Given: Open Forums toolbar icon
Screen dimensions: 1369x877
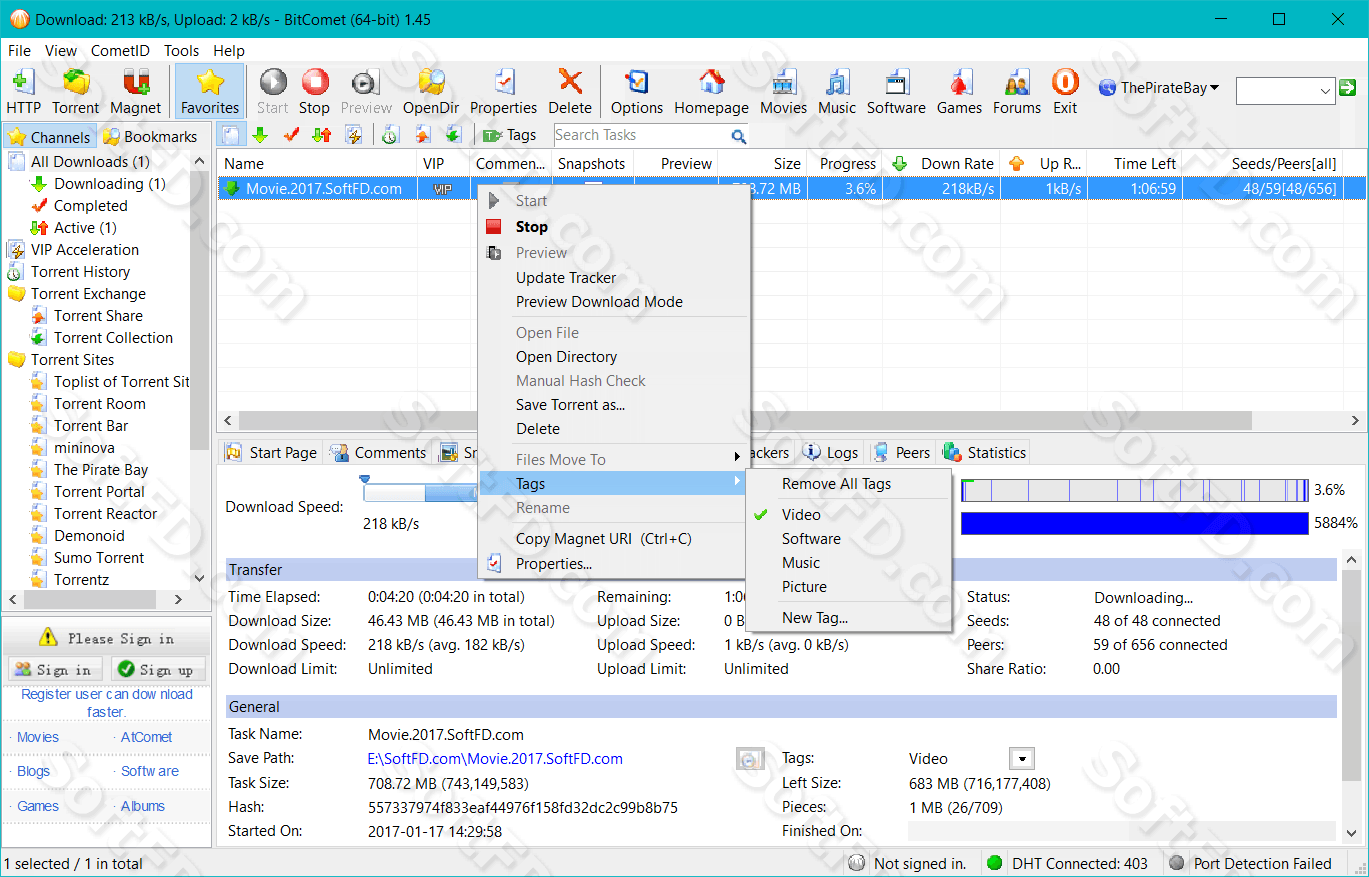Looking at the screenshot, I should [x=1017, y=91].
